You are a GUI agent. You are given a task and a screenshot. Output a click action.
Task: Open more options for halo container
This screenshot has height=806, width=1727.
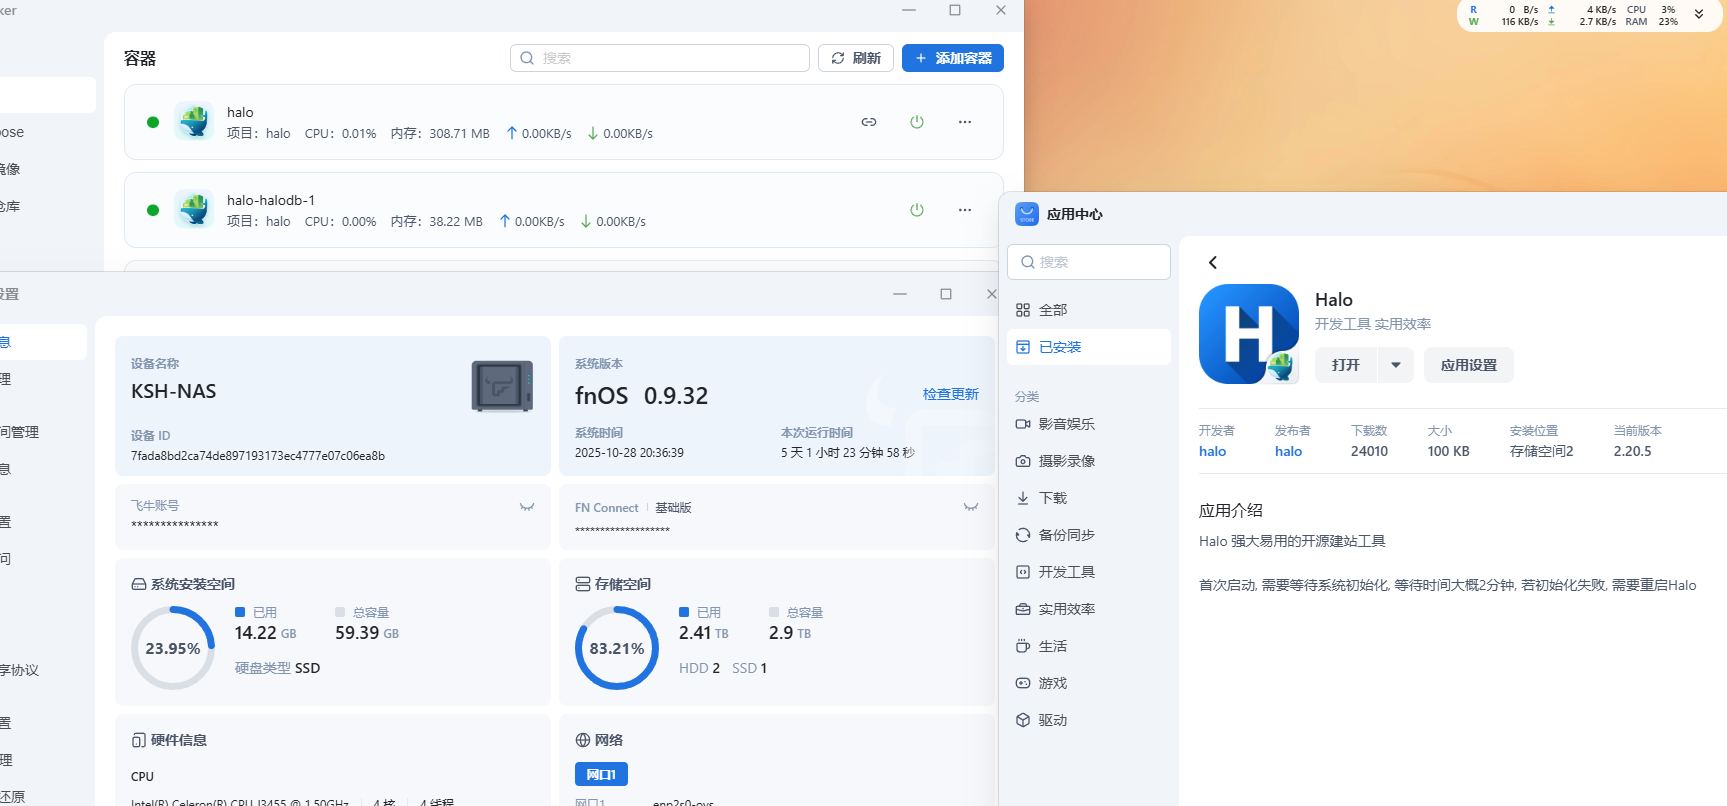click(965, 122)
